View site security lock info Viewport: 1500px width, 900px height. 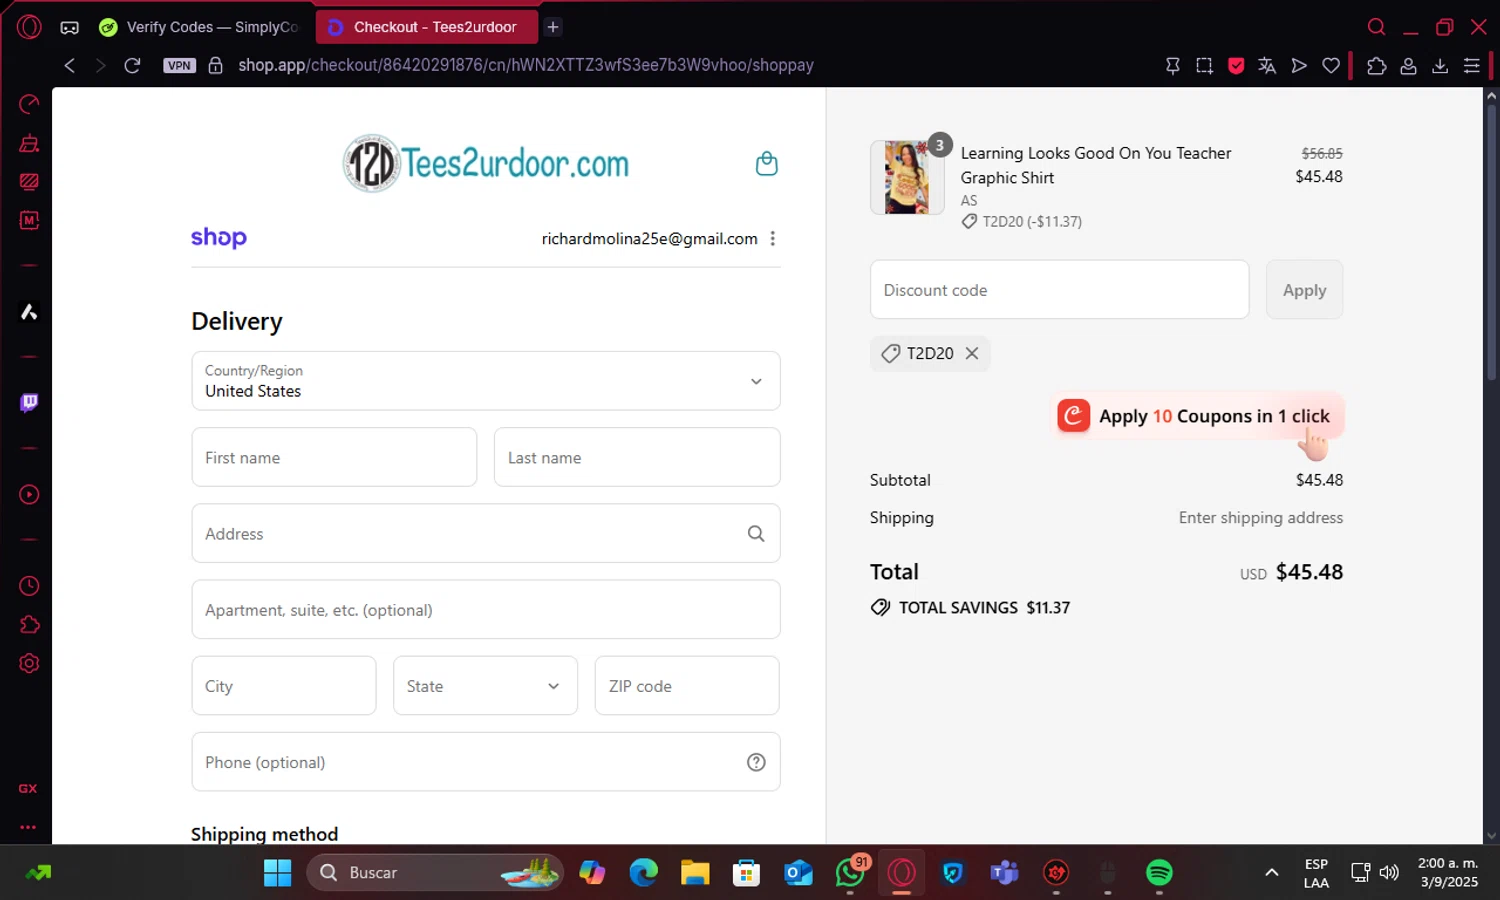pos(215,65)
